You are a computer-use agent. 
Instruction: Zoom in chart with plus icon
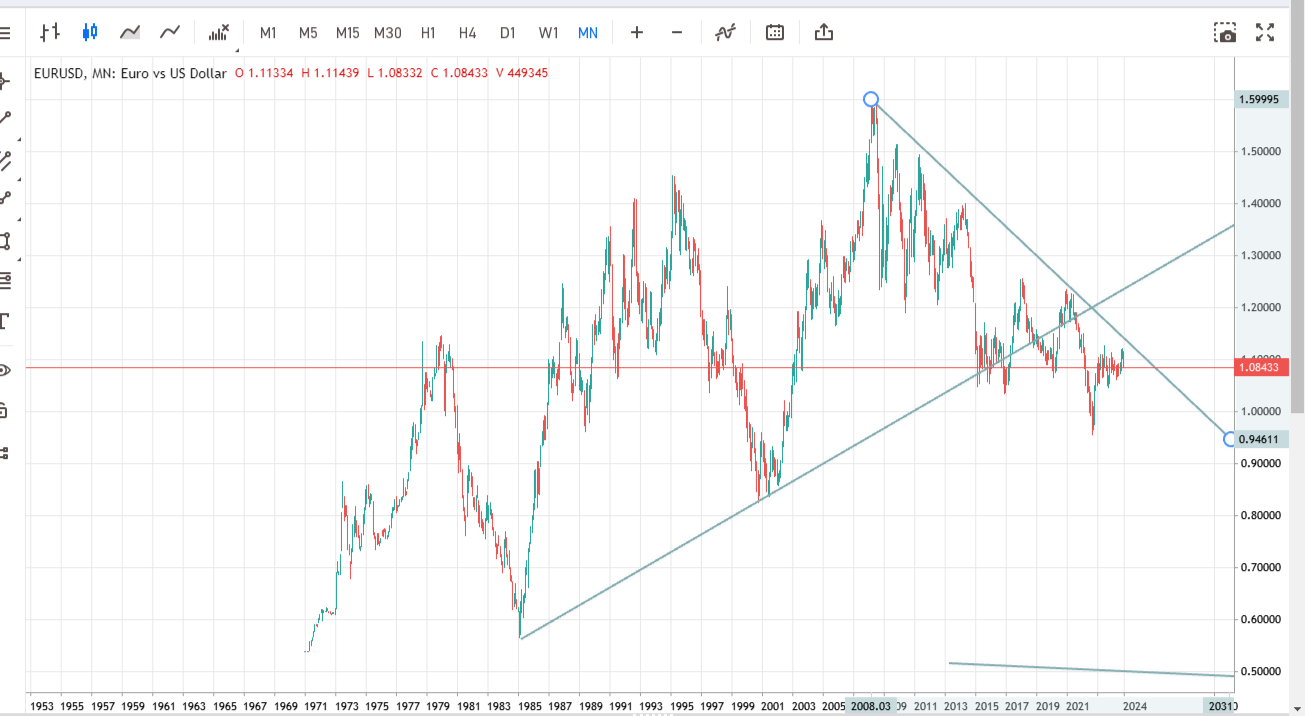637,33
